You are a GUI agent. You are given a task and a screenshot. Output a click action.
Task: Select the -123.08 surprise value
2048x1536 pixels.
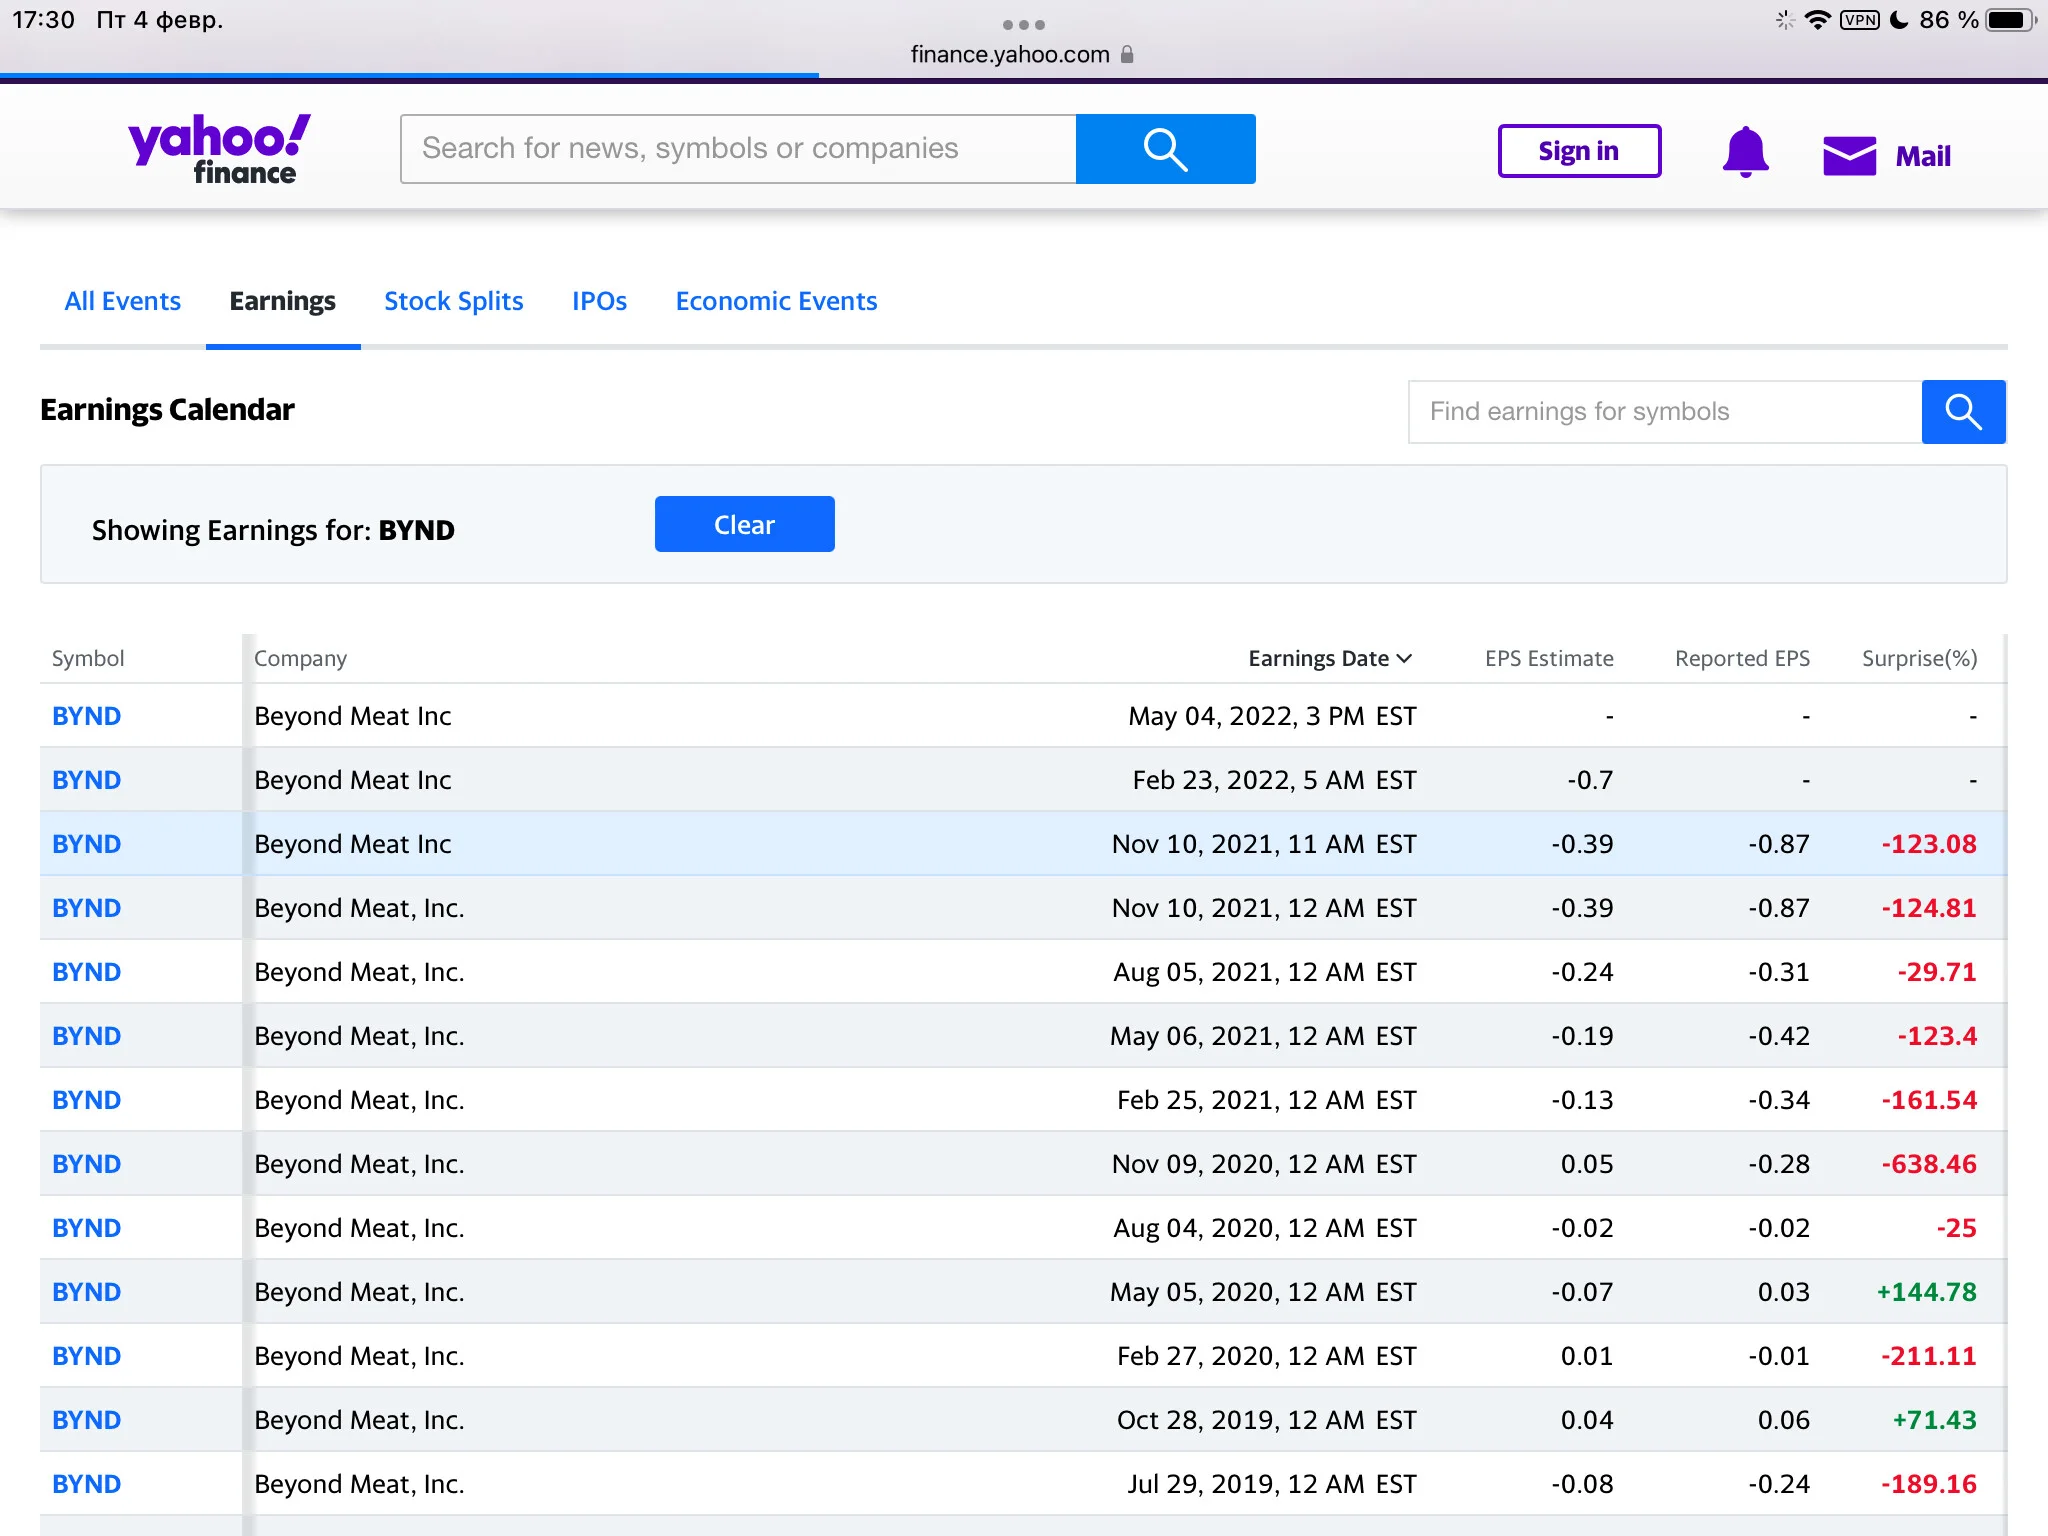pos(1929,844)
